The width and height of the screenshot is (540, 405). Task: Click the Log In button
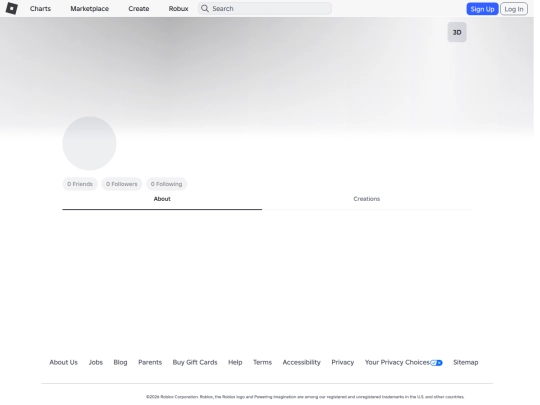click(514, 9)
